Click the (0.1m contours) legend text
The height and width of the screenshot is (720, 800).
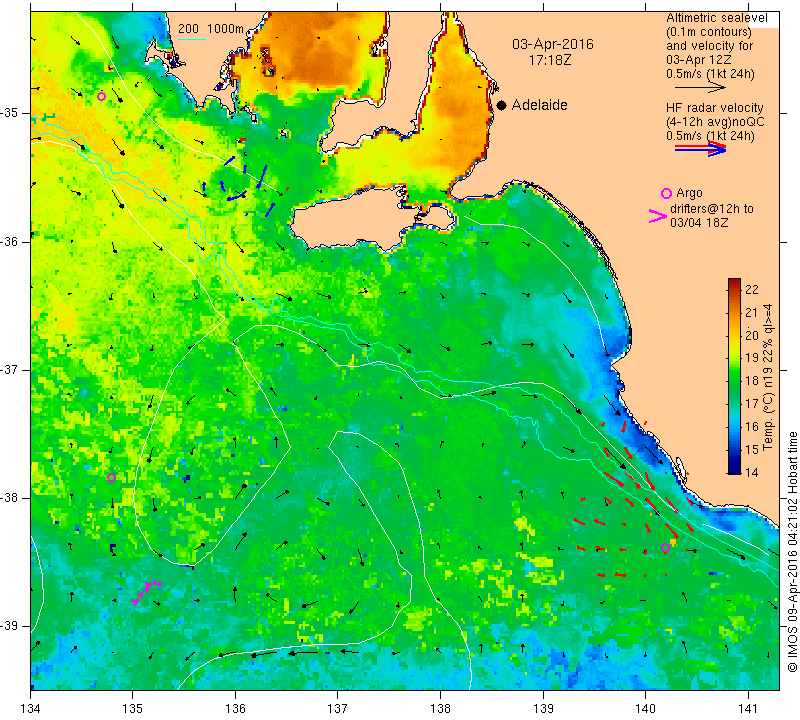(x=709, y=32)
